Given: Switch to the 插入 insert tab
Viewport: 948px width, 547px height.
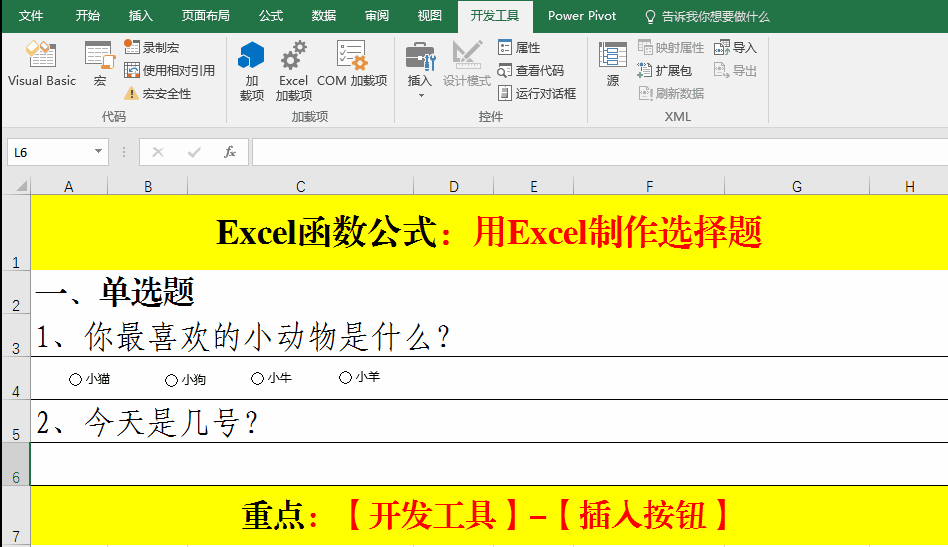Looking at the screenshot, I should (140, 16).
